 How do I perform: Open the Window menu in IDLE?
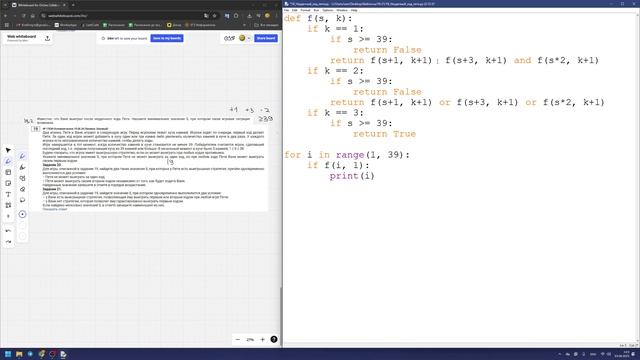pos(342,10)
